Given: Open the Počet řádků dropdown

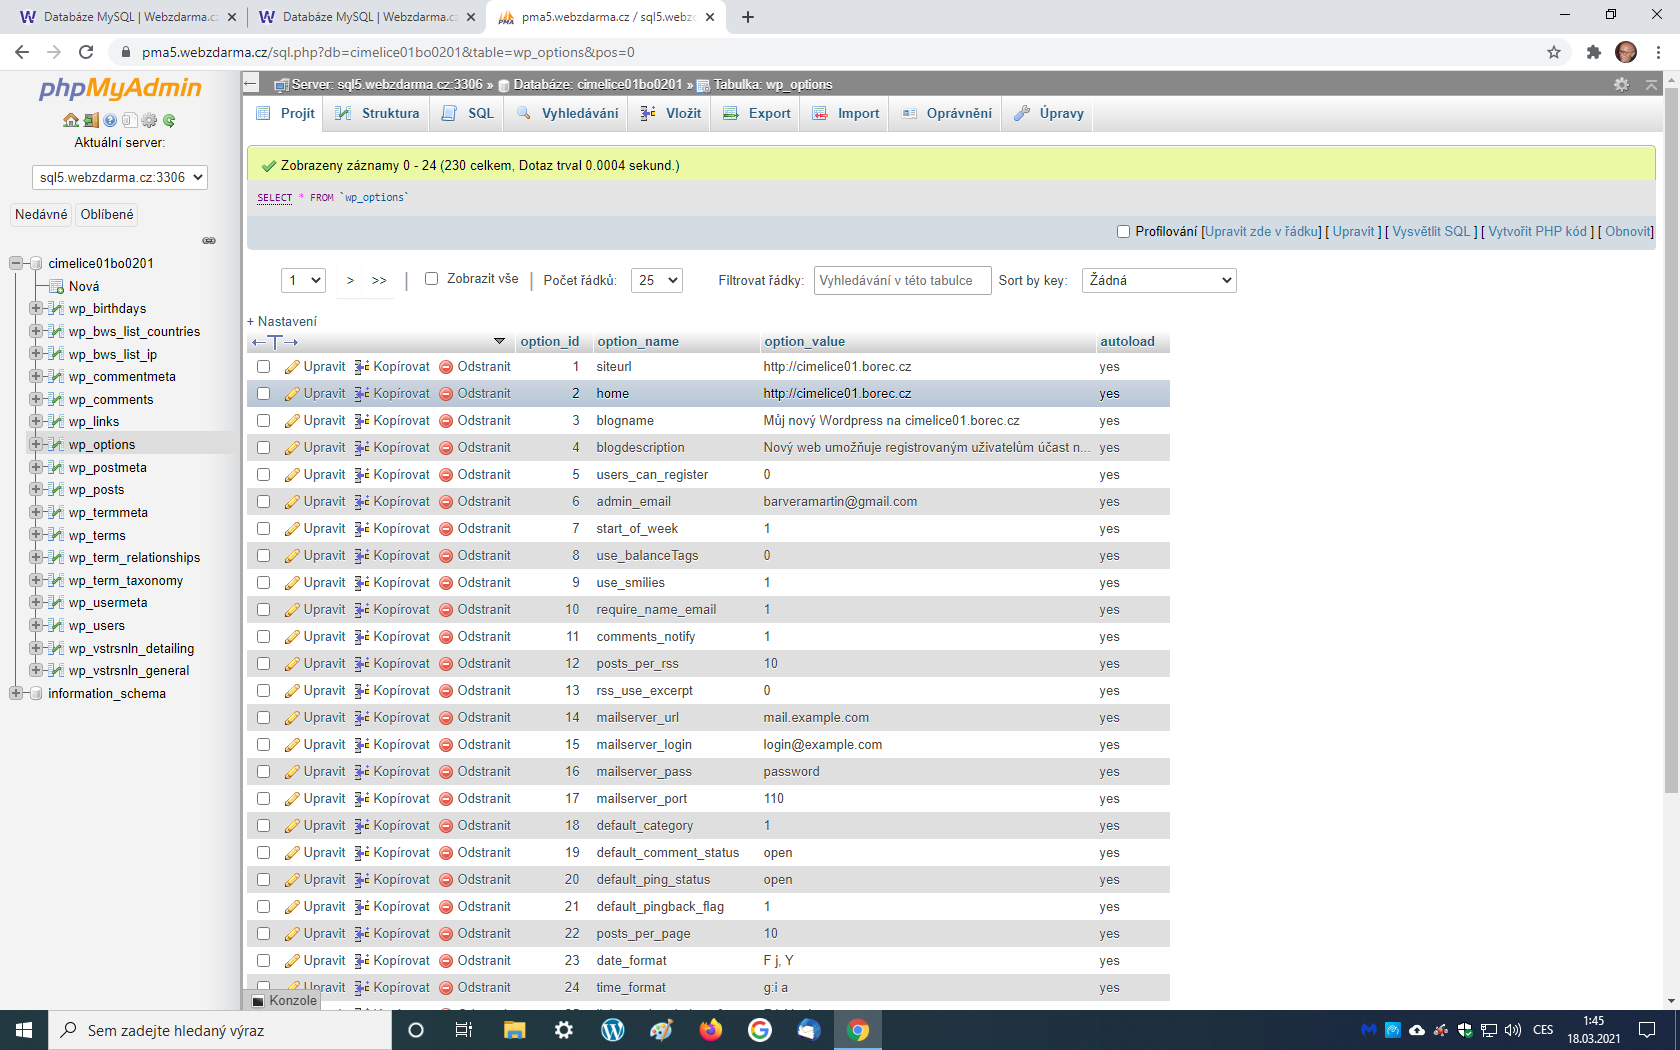Looking at the screenshot, I should [x=657, y=281].
